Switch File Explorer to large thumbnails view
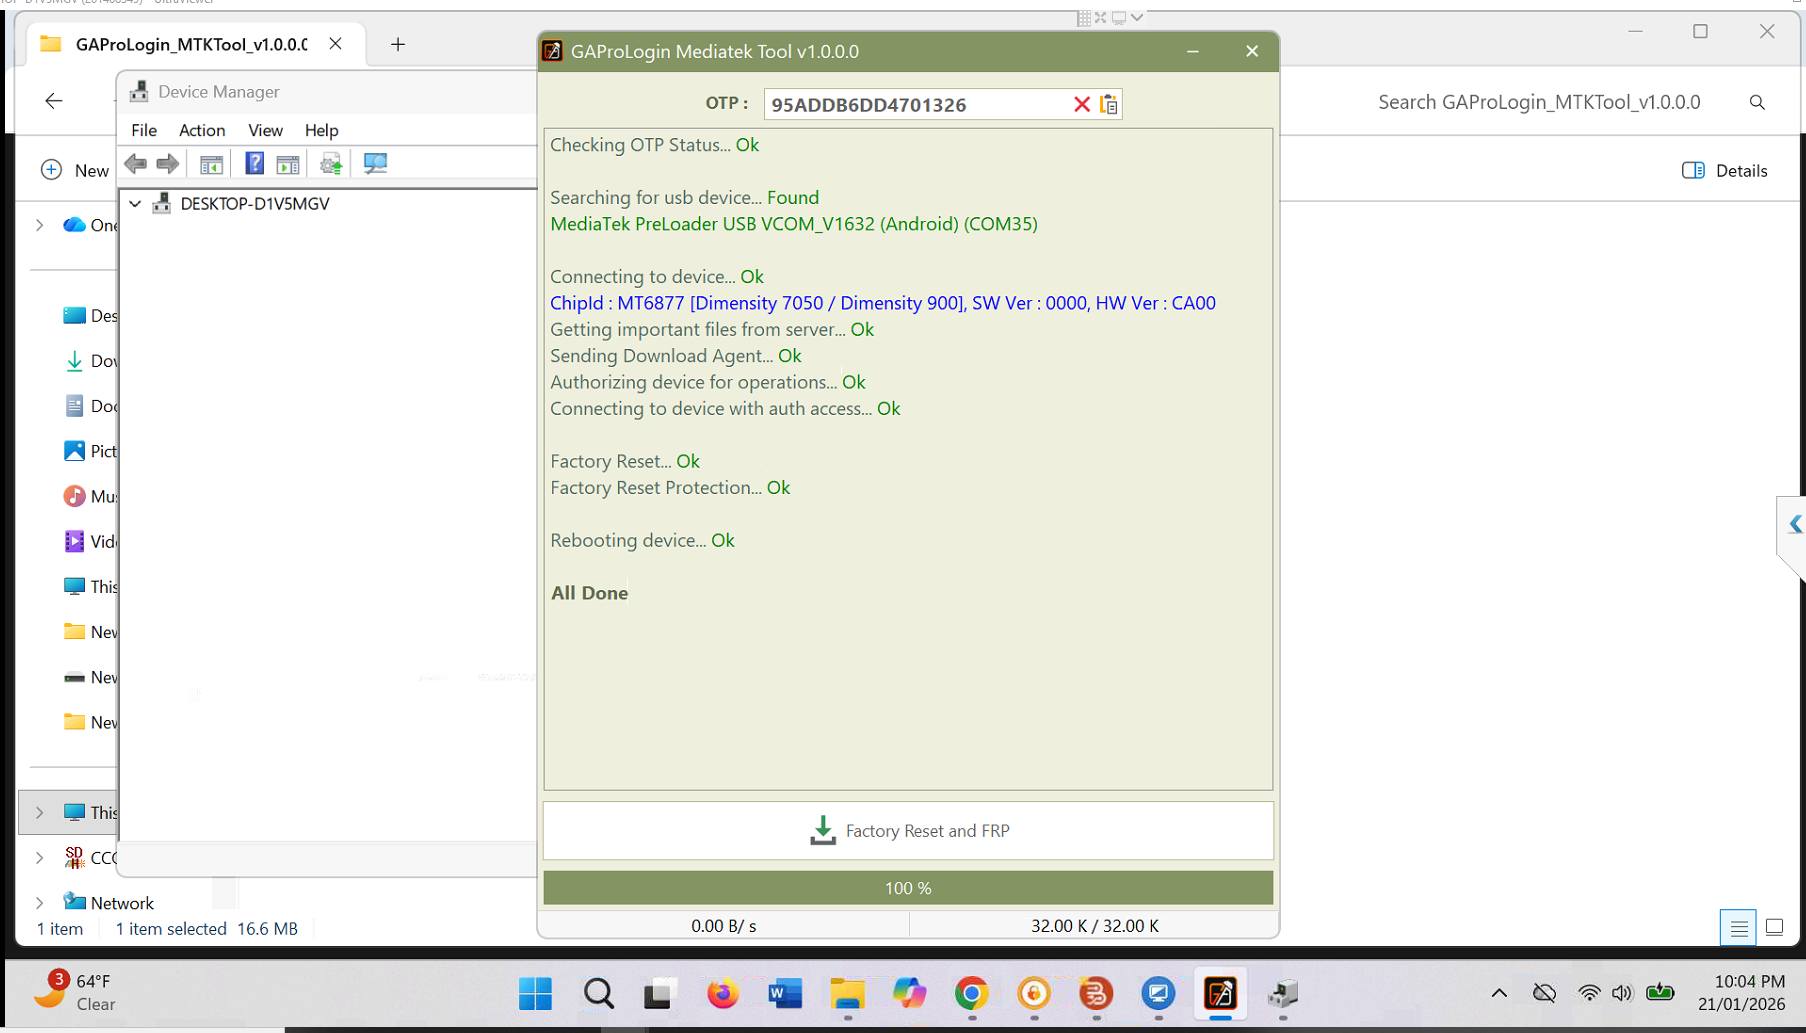Screen dimensions: 1806x1033 1775,928
